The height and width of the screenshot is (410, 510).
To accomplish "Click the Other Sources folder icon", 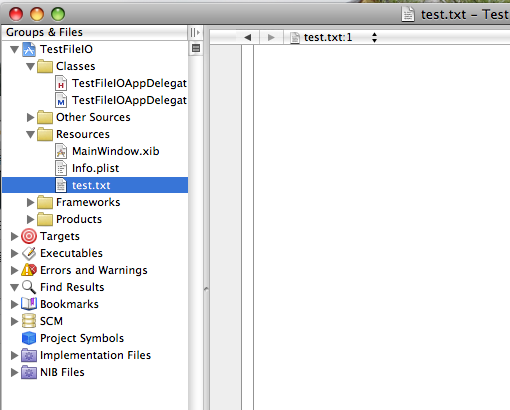I will [x=45, y=117].
